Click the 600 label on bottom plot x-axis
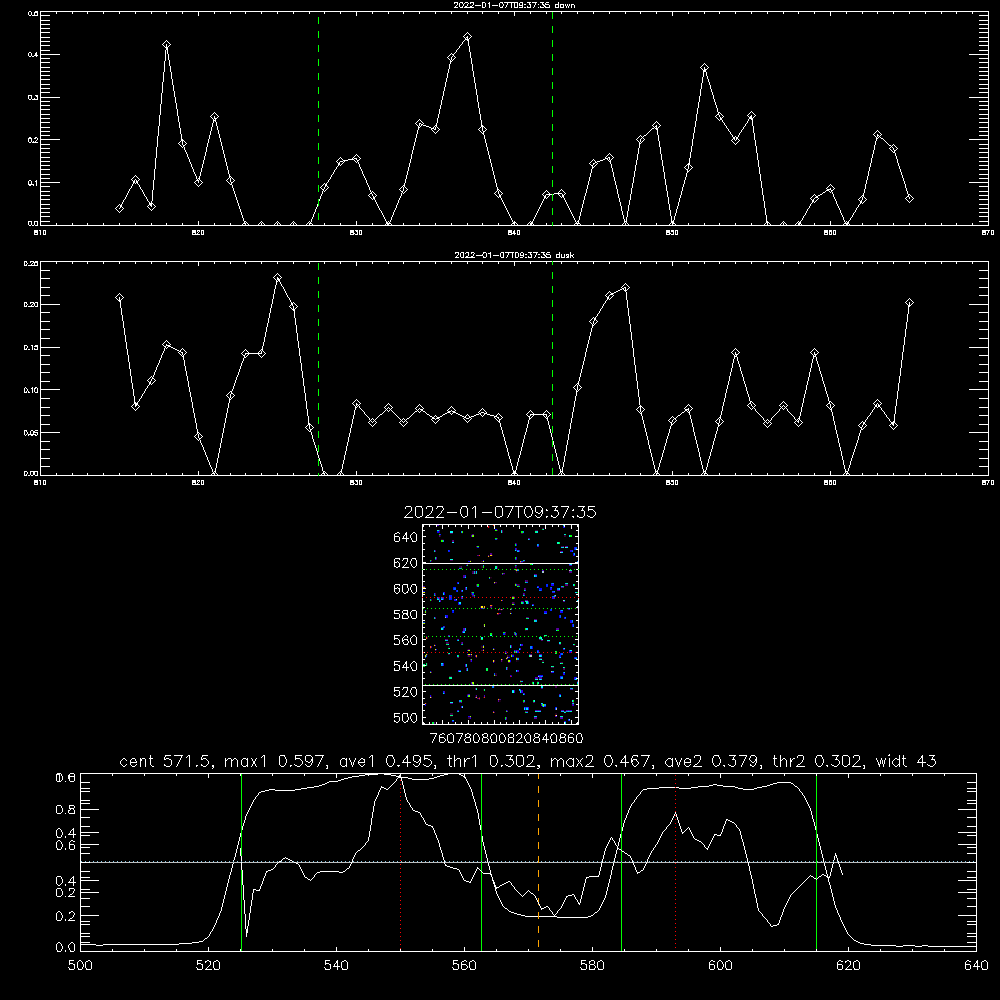Image resolution: width=1000 pixels, height=1000 pixels. (720, 966)
